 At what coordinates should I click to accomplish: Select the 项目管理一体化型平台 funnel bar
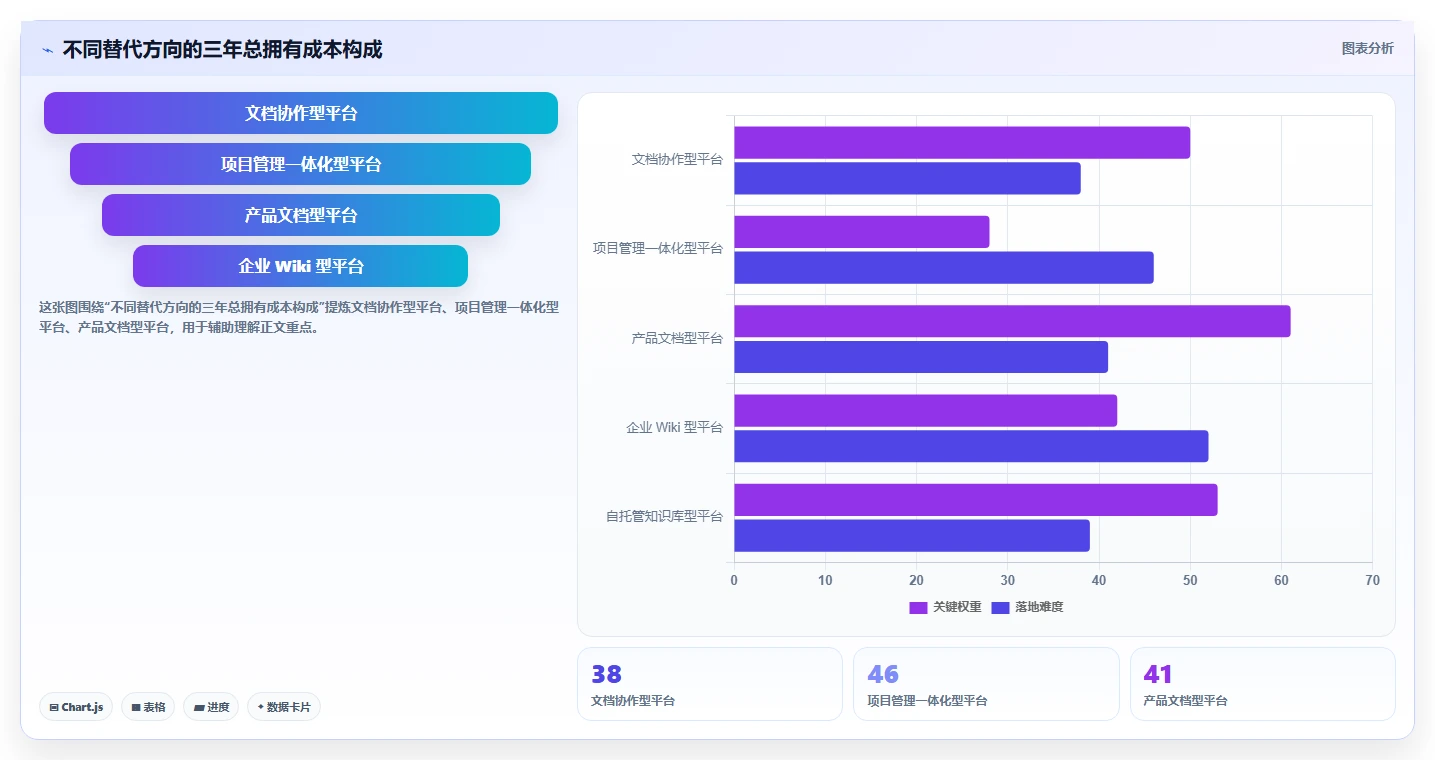point(301,164)
